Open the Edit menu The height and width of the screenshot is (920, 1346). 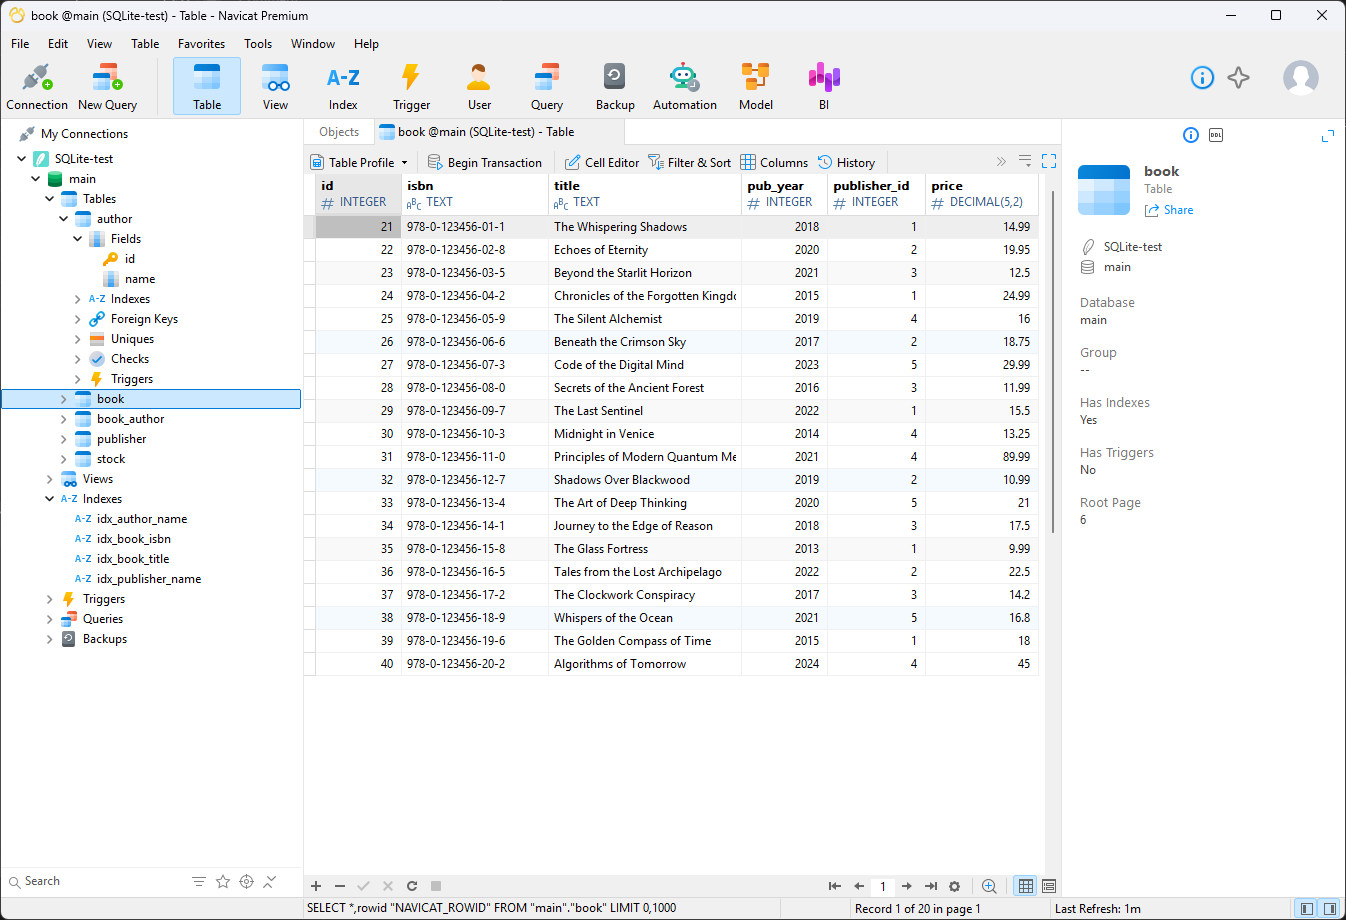(58, 44)
